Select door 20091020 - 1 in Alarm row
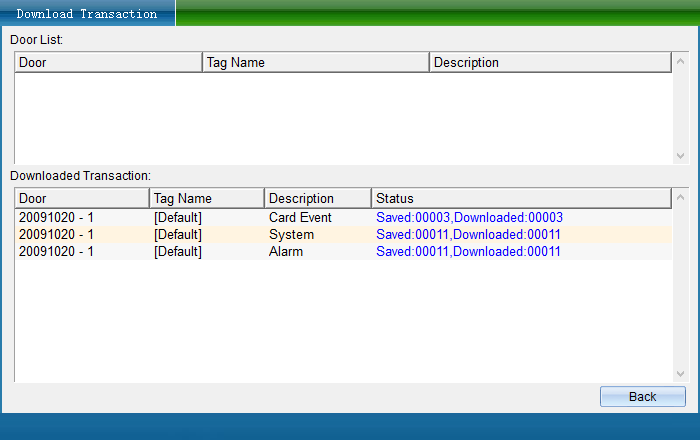700x440 pixels. [x=56, y=251]
